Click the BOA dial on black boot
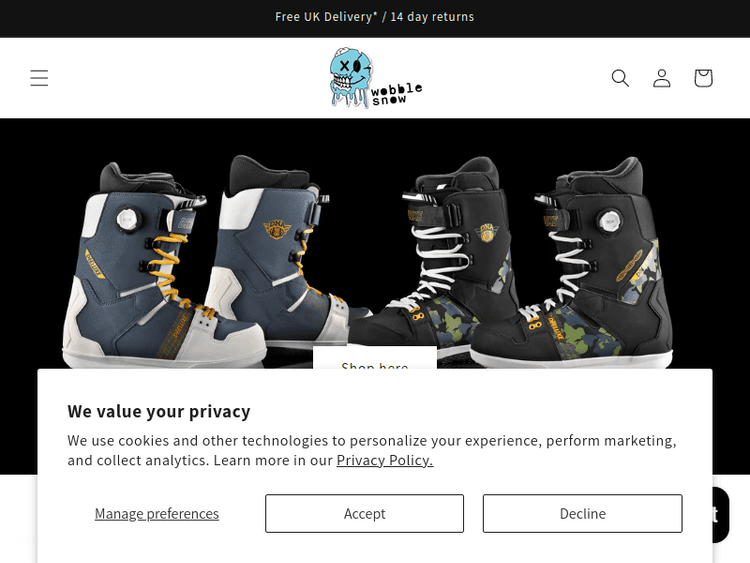The width and height of the screenshot is (750, 563). point(610,222)
